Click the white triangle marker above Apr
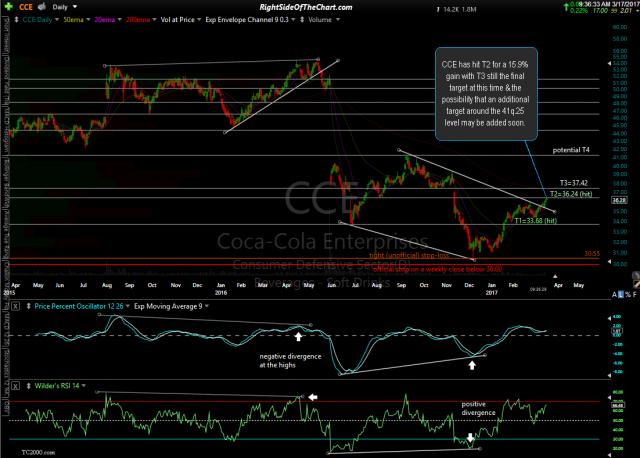The width and height of the screenshot is (640, 458). click(x=555, y=277)
